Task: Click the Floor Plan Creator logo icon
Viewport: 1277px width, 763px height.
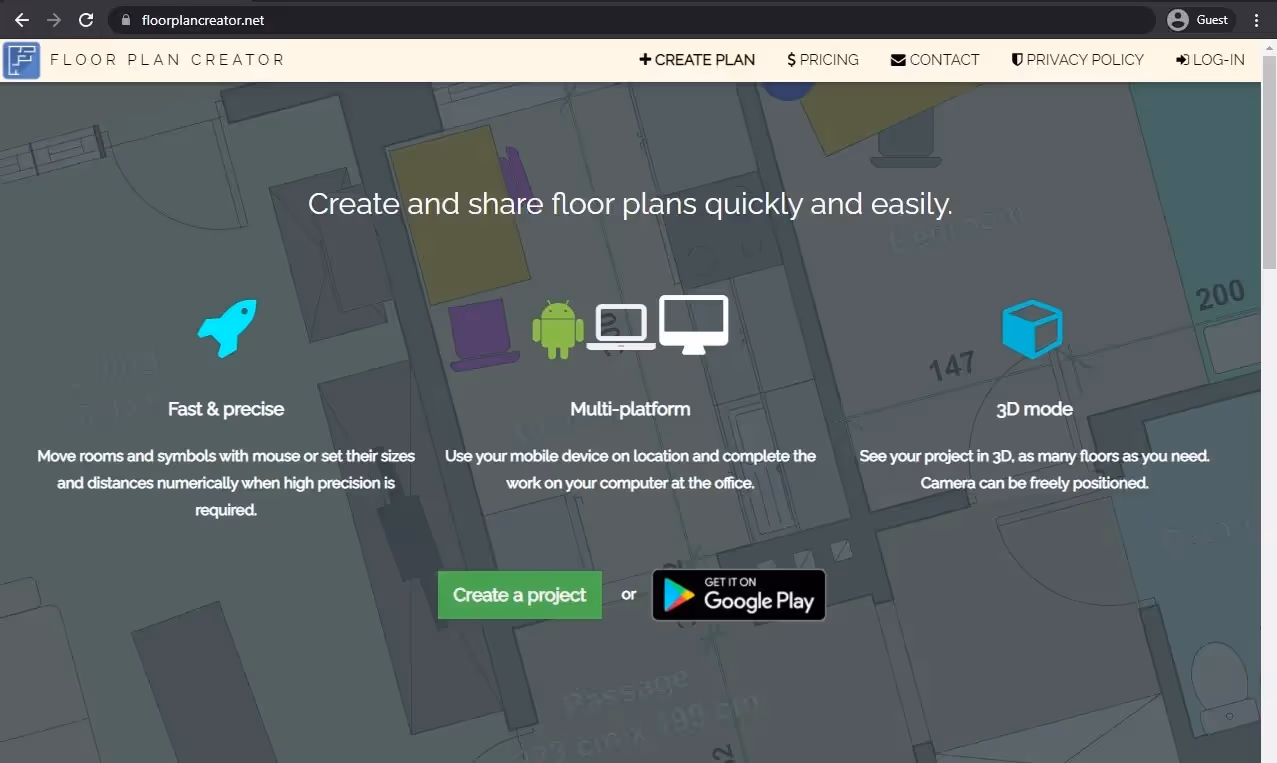Action: coord(21,60)
